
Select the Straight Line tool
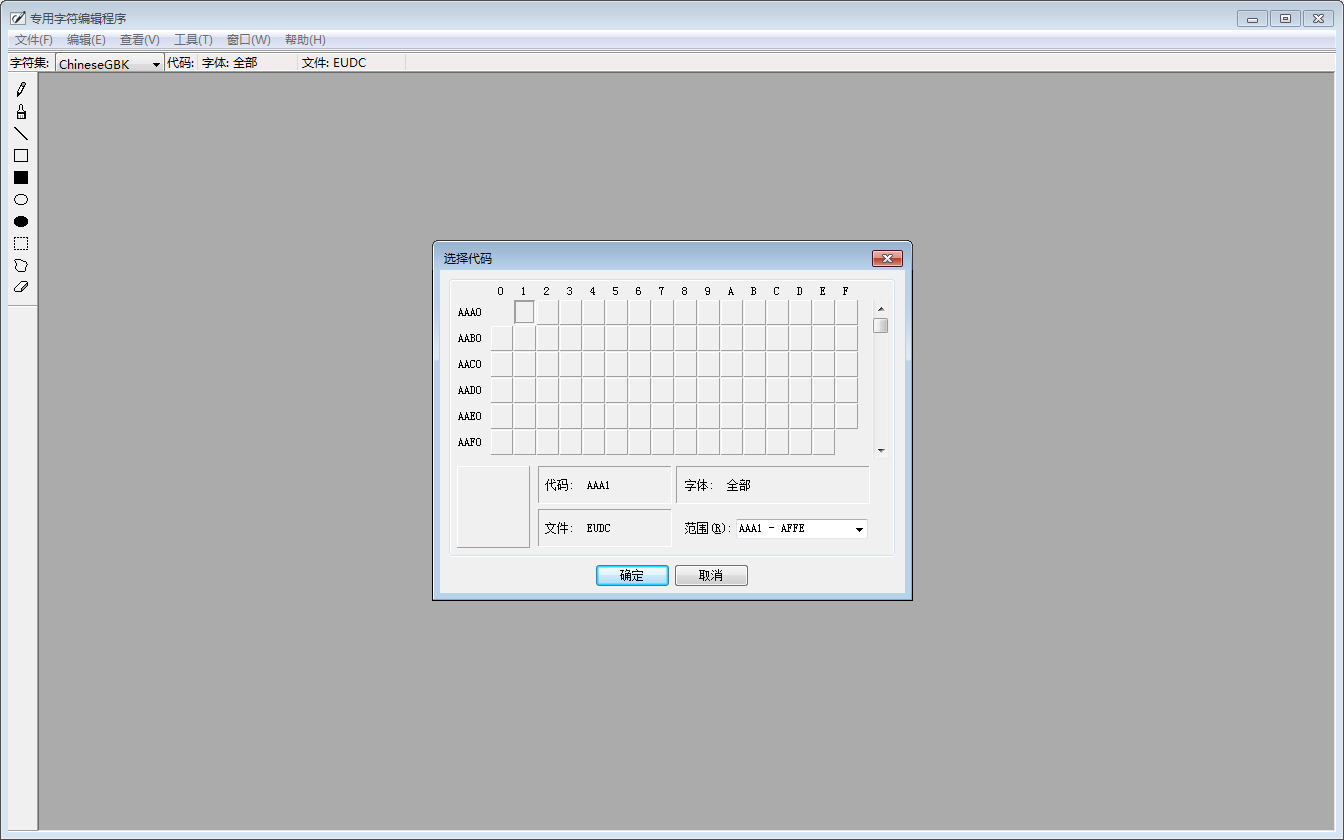21,134
